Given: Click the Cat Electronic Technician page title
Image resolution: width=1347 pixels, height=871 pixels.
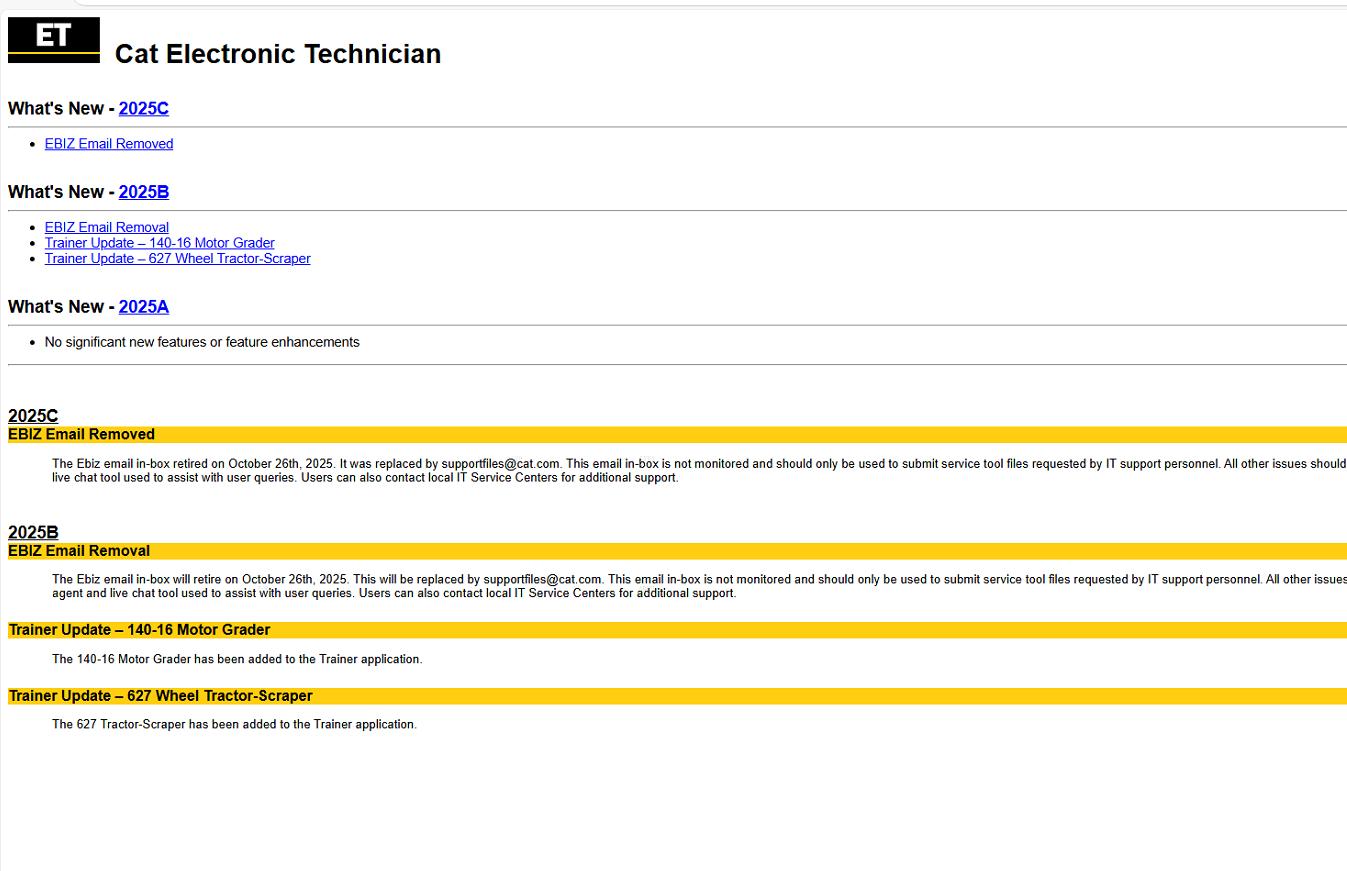Looking at the screenshot, I should point(277,54).
